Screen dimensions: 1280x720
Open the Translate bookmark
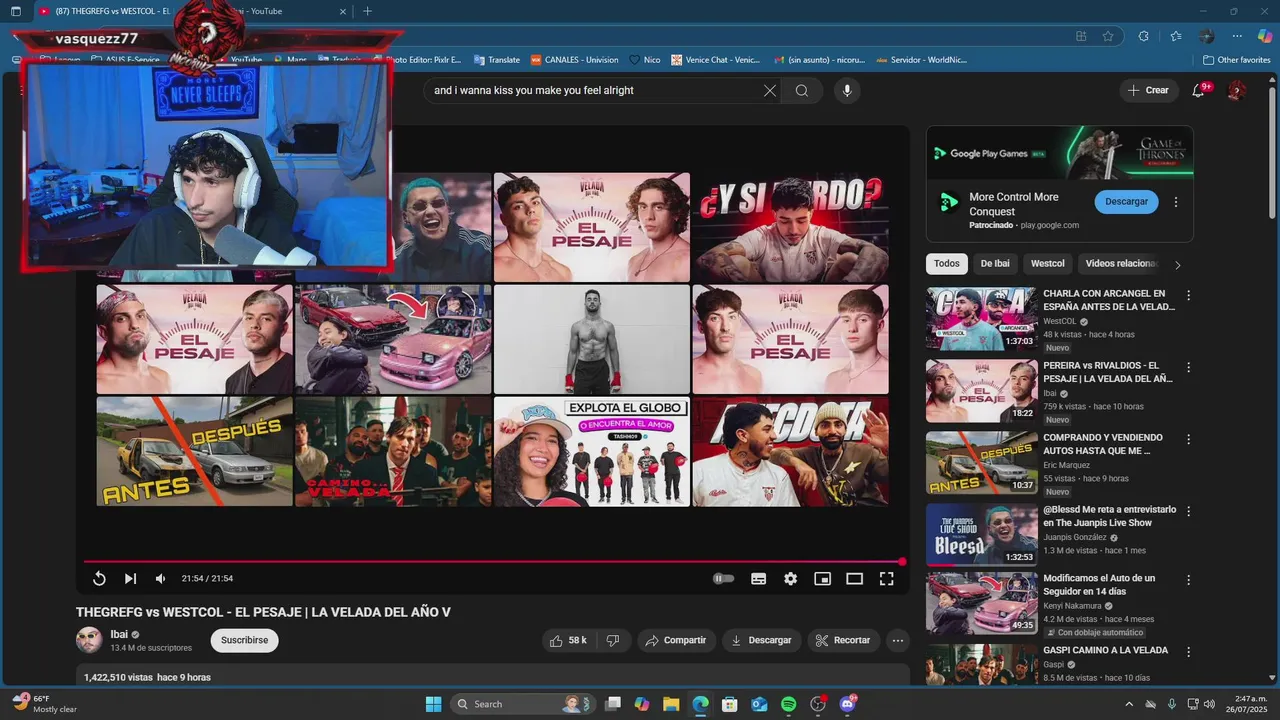[x=497, y=60]
